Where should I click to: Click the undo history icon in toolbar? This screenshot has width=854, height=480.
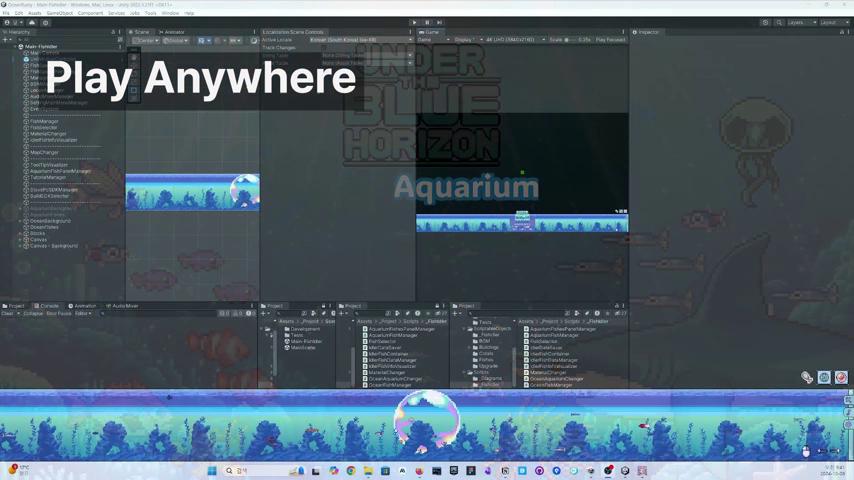765,22
